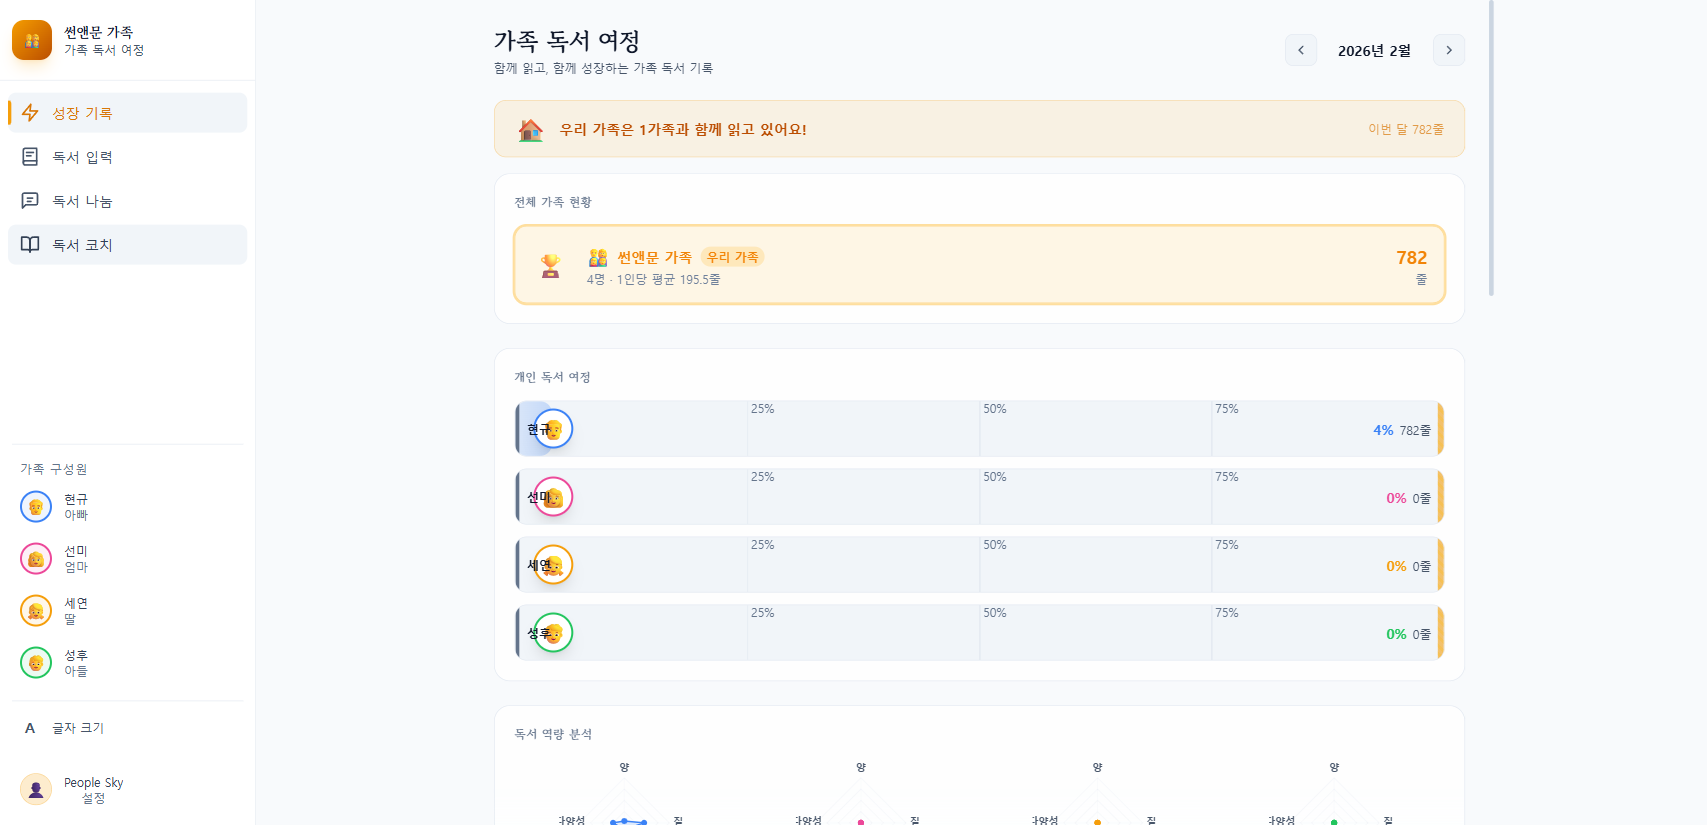Image resolution: width=1707 pixels, height=825 pixels.
Task: Click the lightning icon beside 성장 기록
Action: (x=30, y=113)
